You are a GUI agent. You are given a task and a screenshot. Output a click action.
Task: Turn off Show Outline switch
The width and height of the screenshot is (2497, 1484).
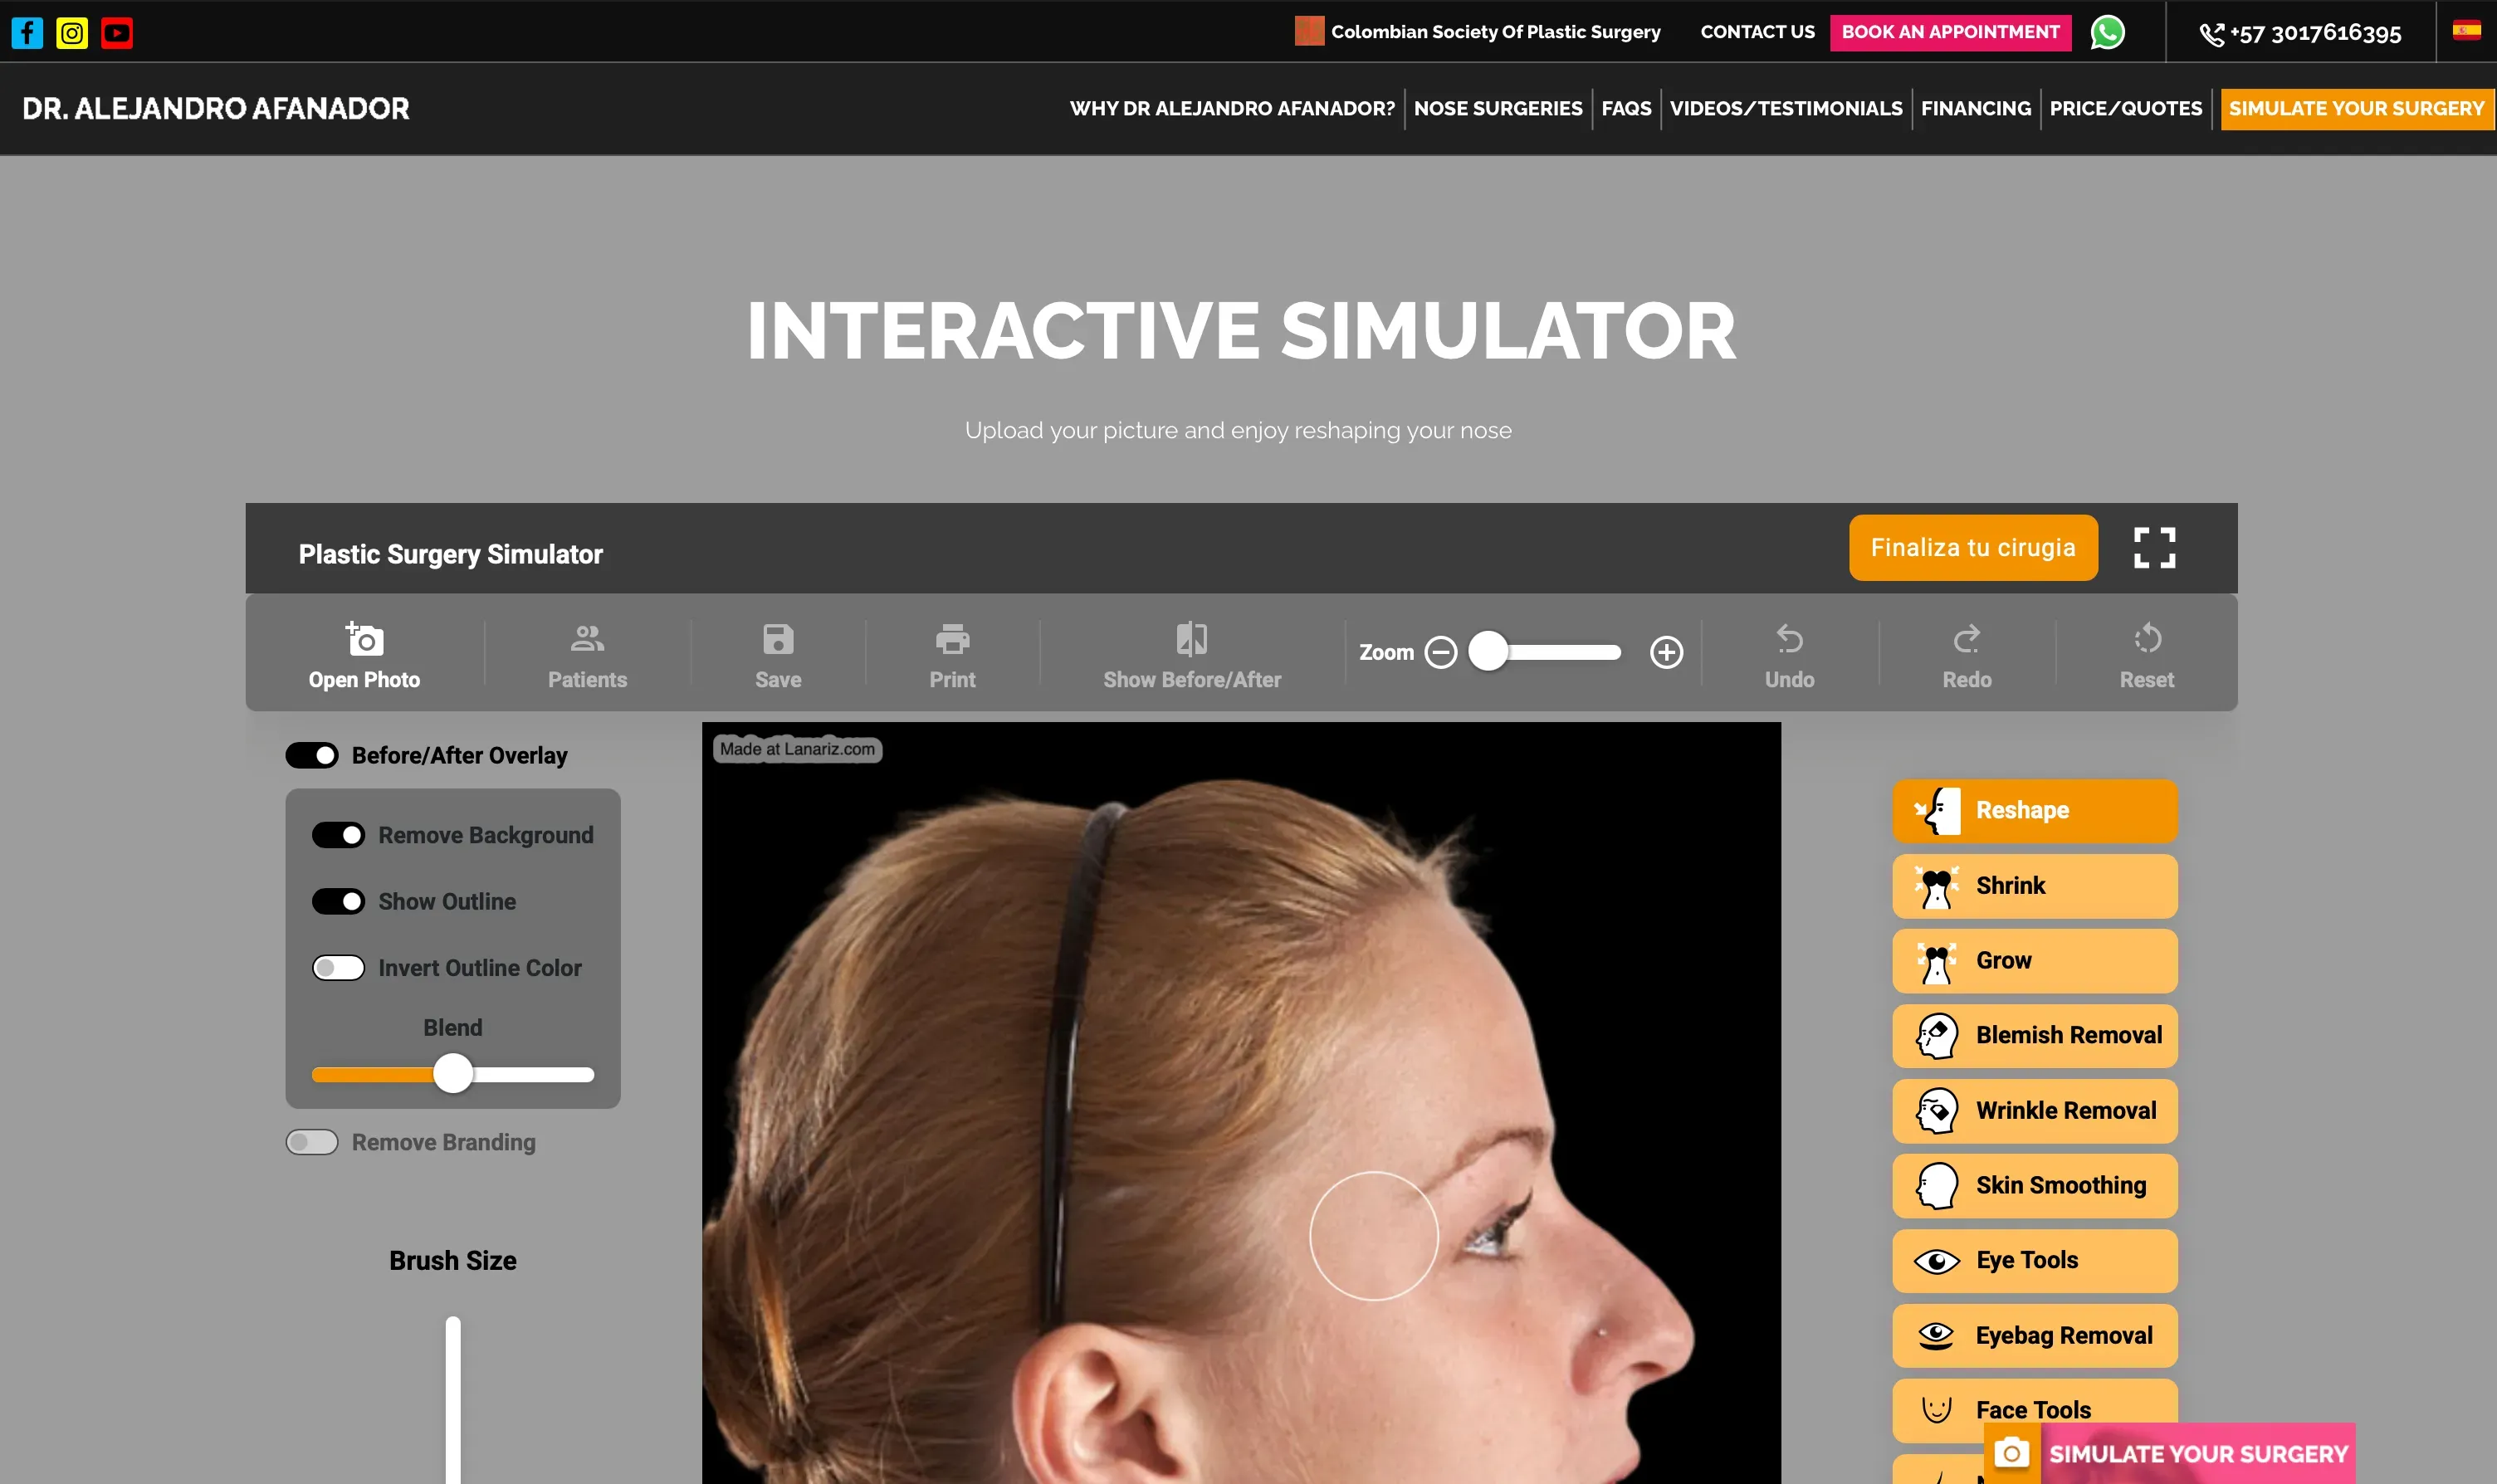point(338,901)
